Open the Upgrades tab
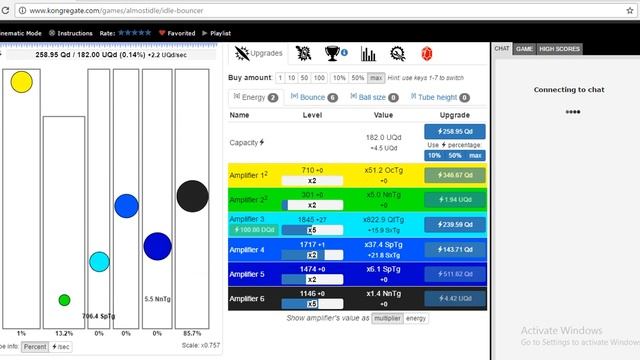The height and width of the screenshot is (360, 640). (258, 53)
